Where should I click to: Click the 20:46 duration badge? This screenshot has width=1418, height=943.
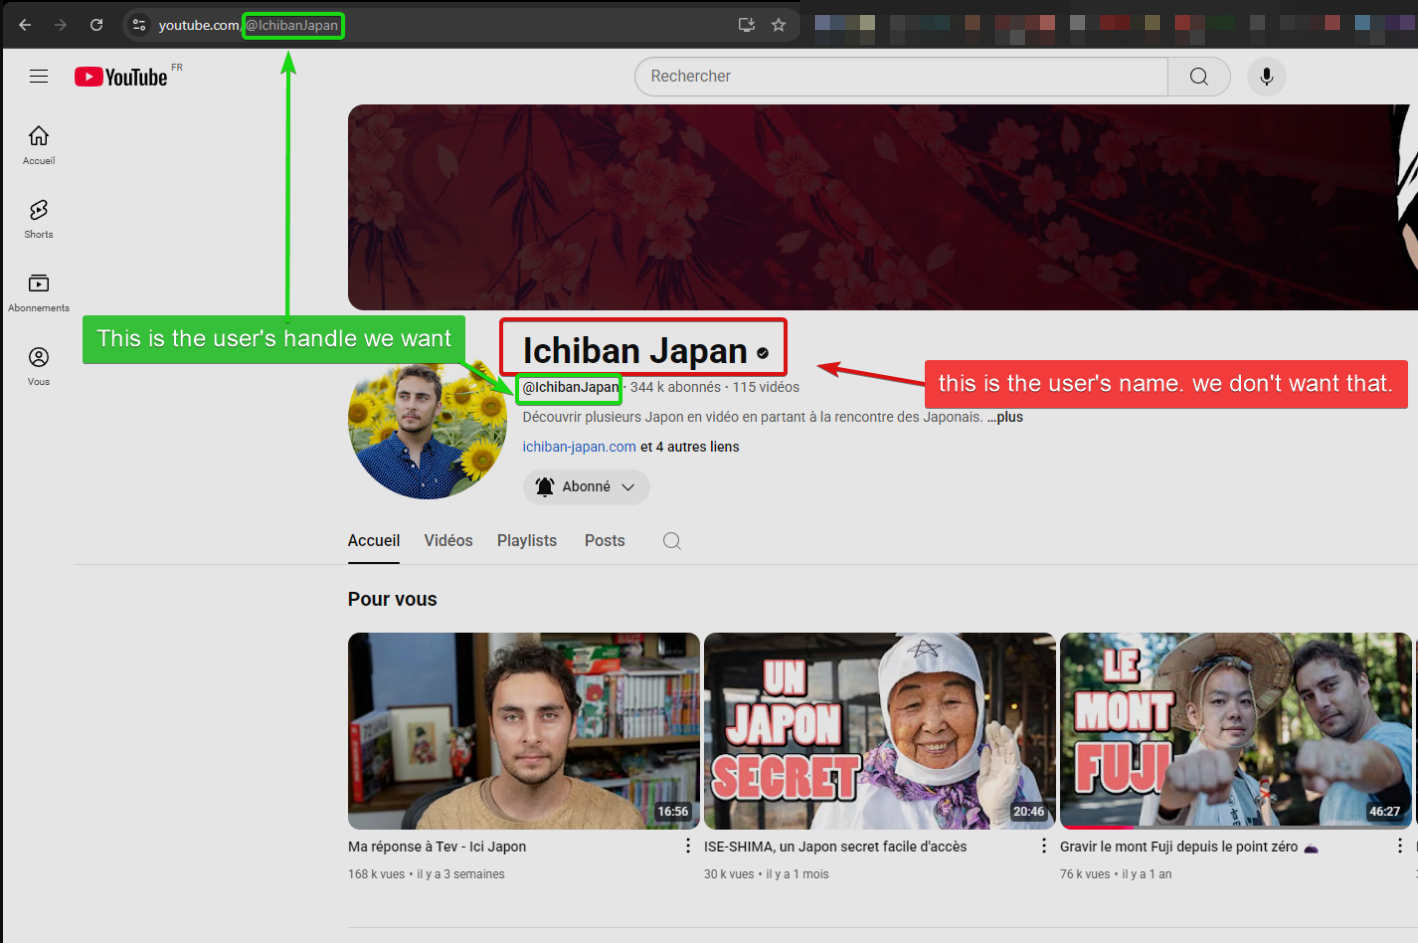1028,811
